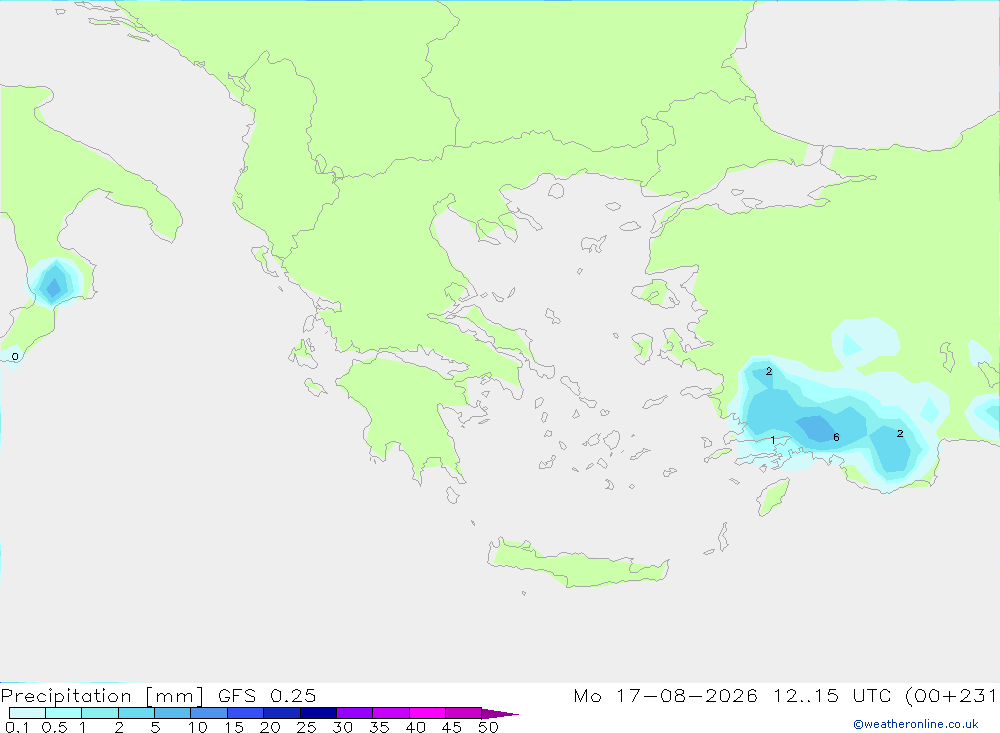Click the 5–10 mm legend color swatch

172,713
